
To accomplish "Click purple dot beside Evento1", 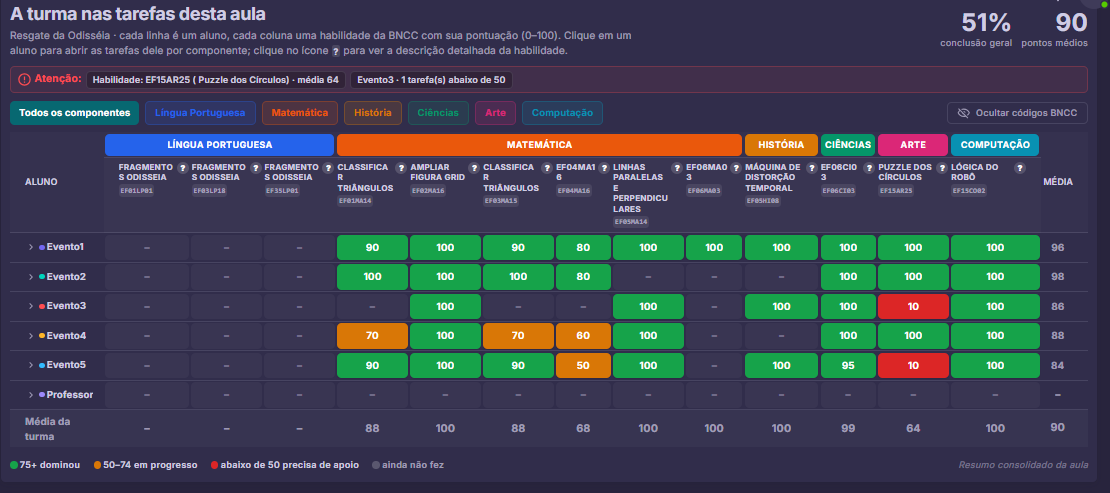I will (x=42, y=247).
